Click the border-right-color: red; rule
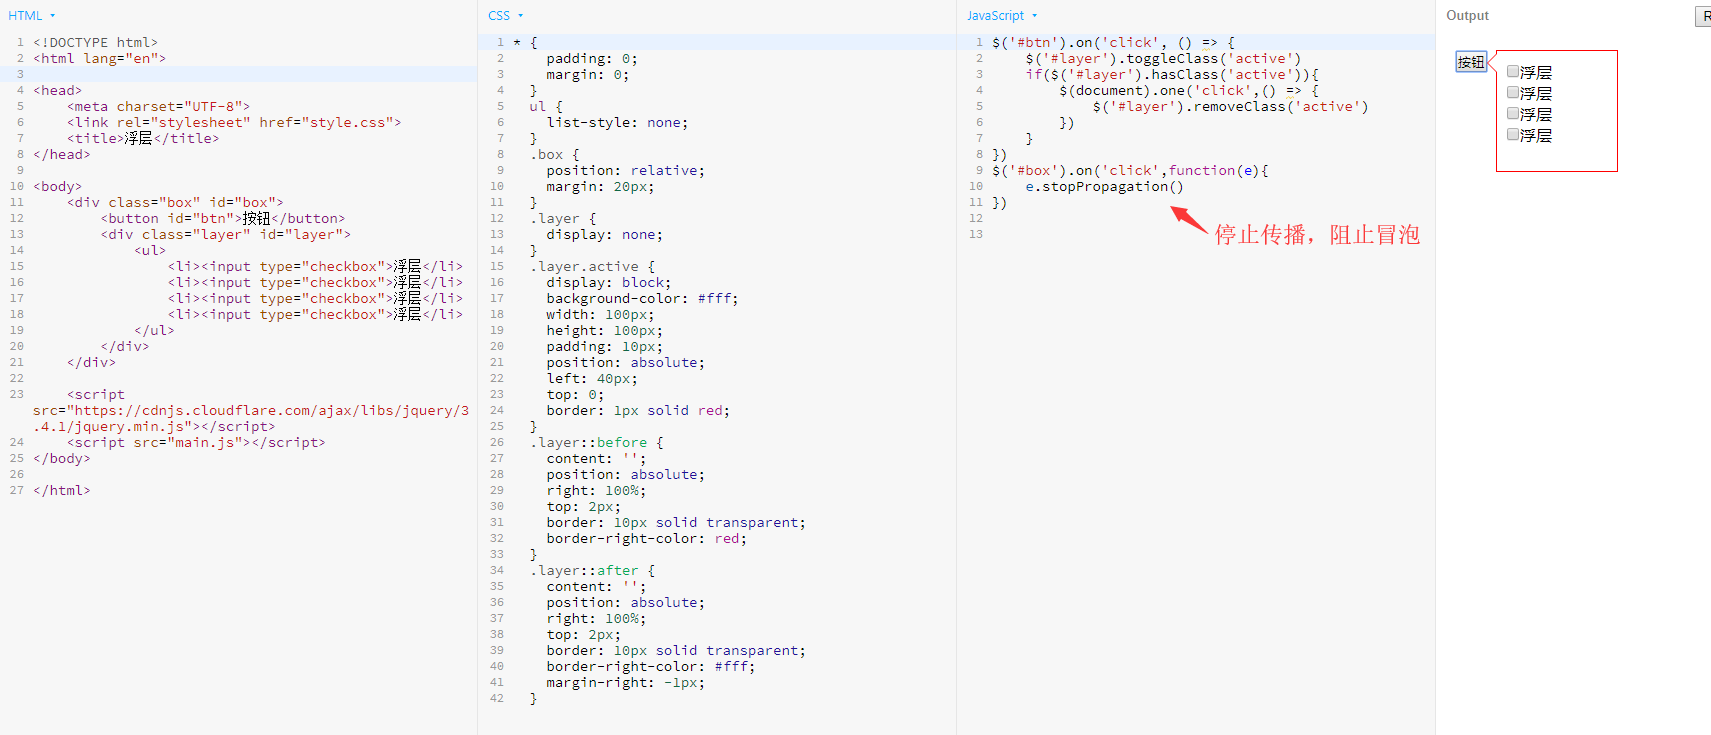 coord(646,538)
